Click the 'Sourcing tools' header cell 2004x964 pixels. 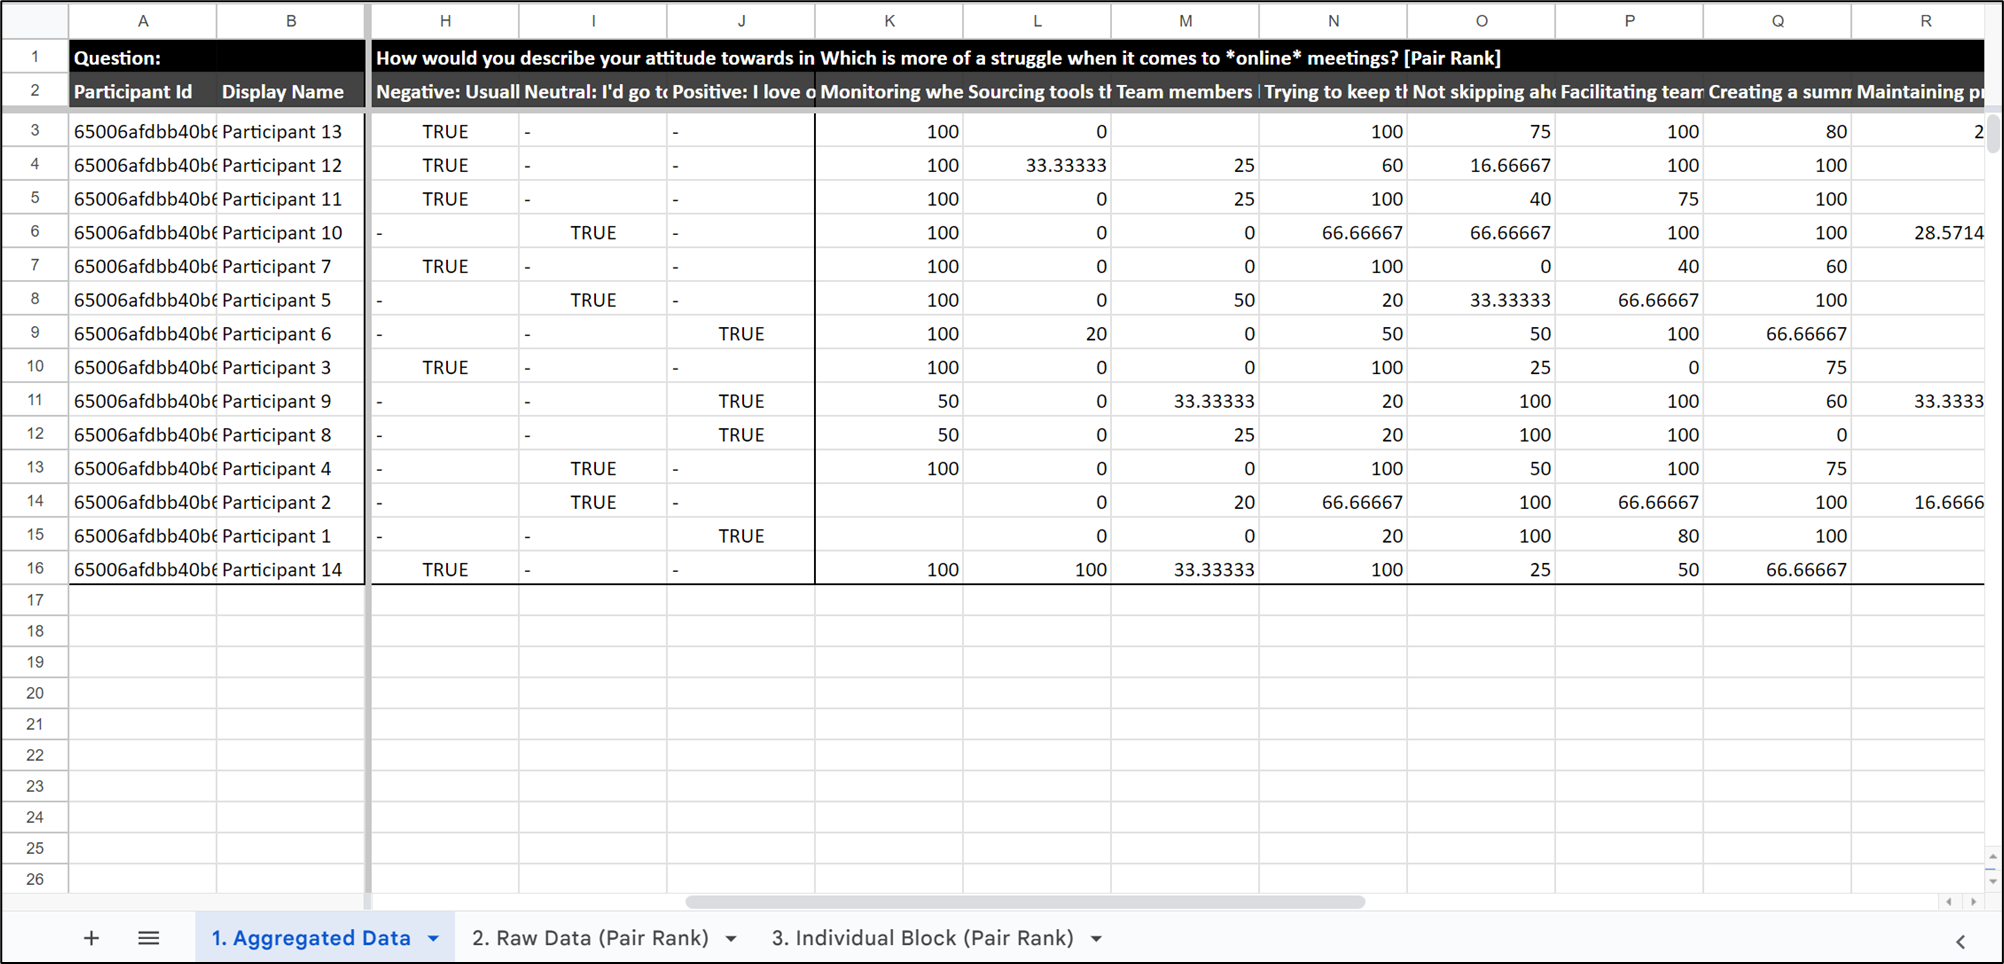[x=1037, y=91]
